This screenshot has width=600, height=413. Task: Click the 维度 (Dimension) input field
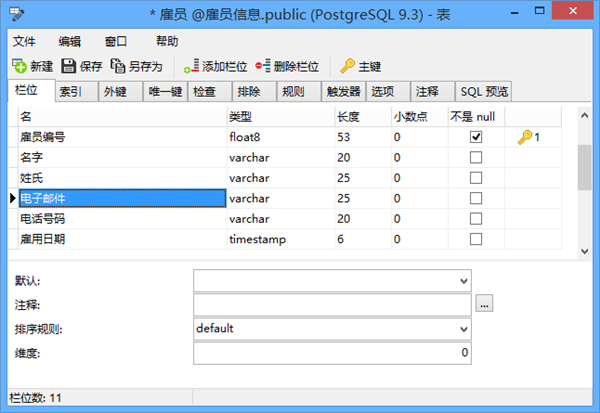[x=332, y=353]
